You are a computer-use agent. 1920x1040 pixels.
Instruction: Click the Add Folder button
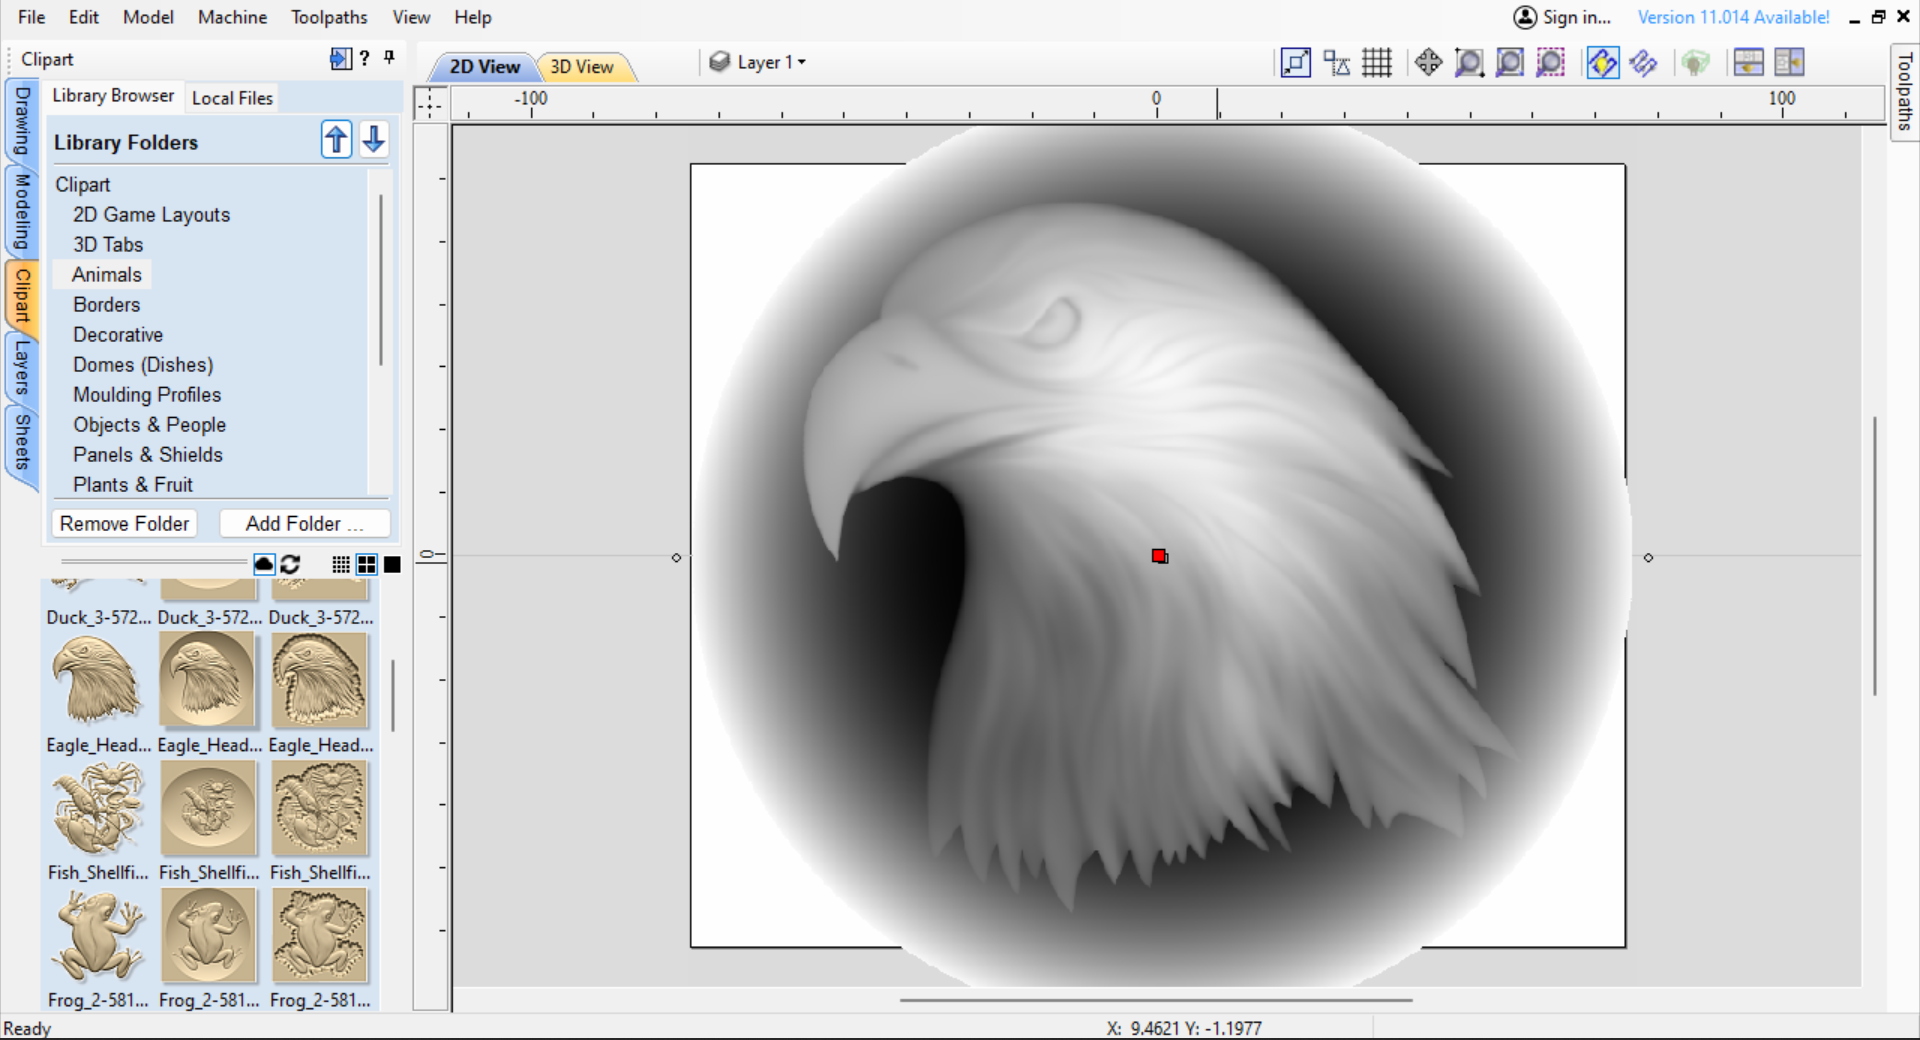(304, 523)
